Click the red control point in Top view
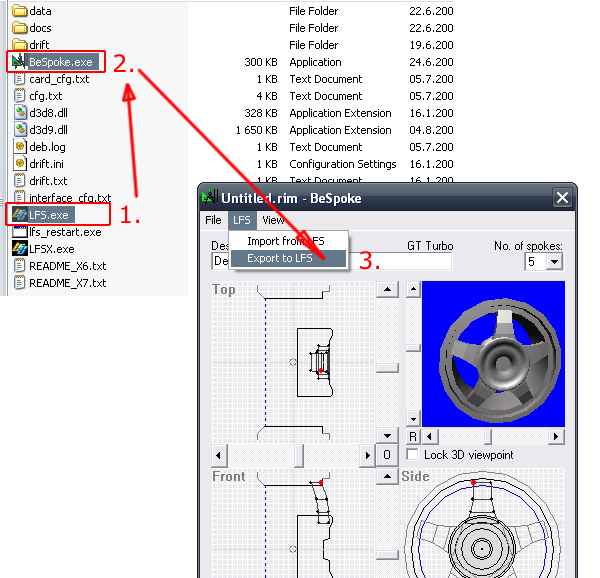 pyautogui.click(x=321, y=370)
